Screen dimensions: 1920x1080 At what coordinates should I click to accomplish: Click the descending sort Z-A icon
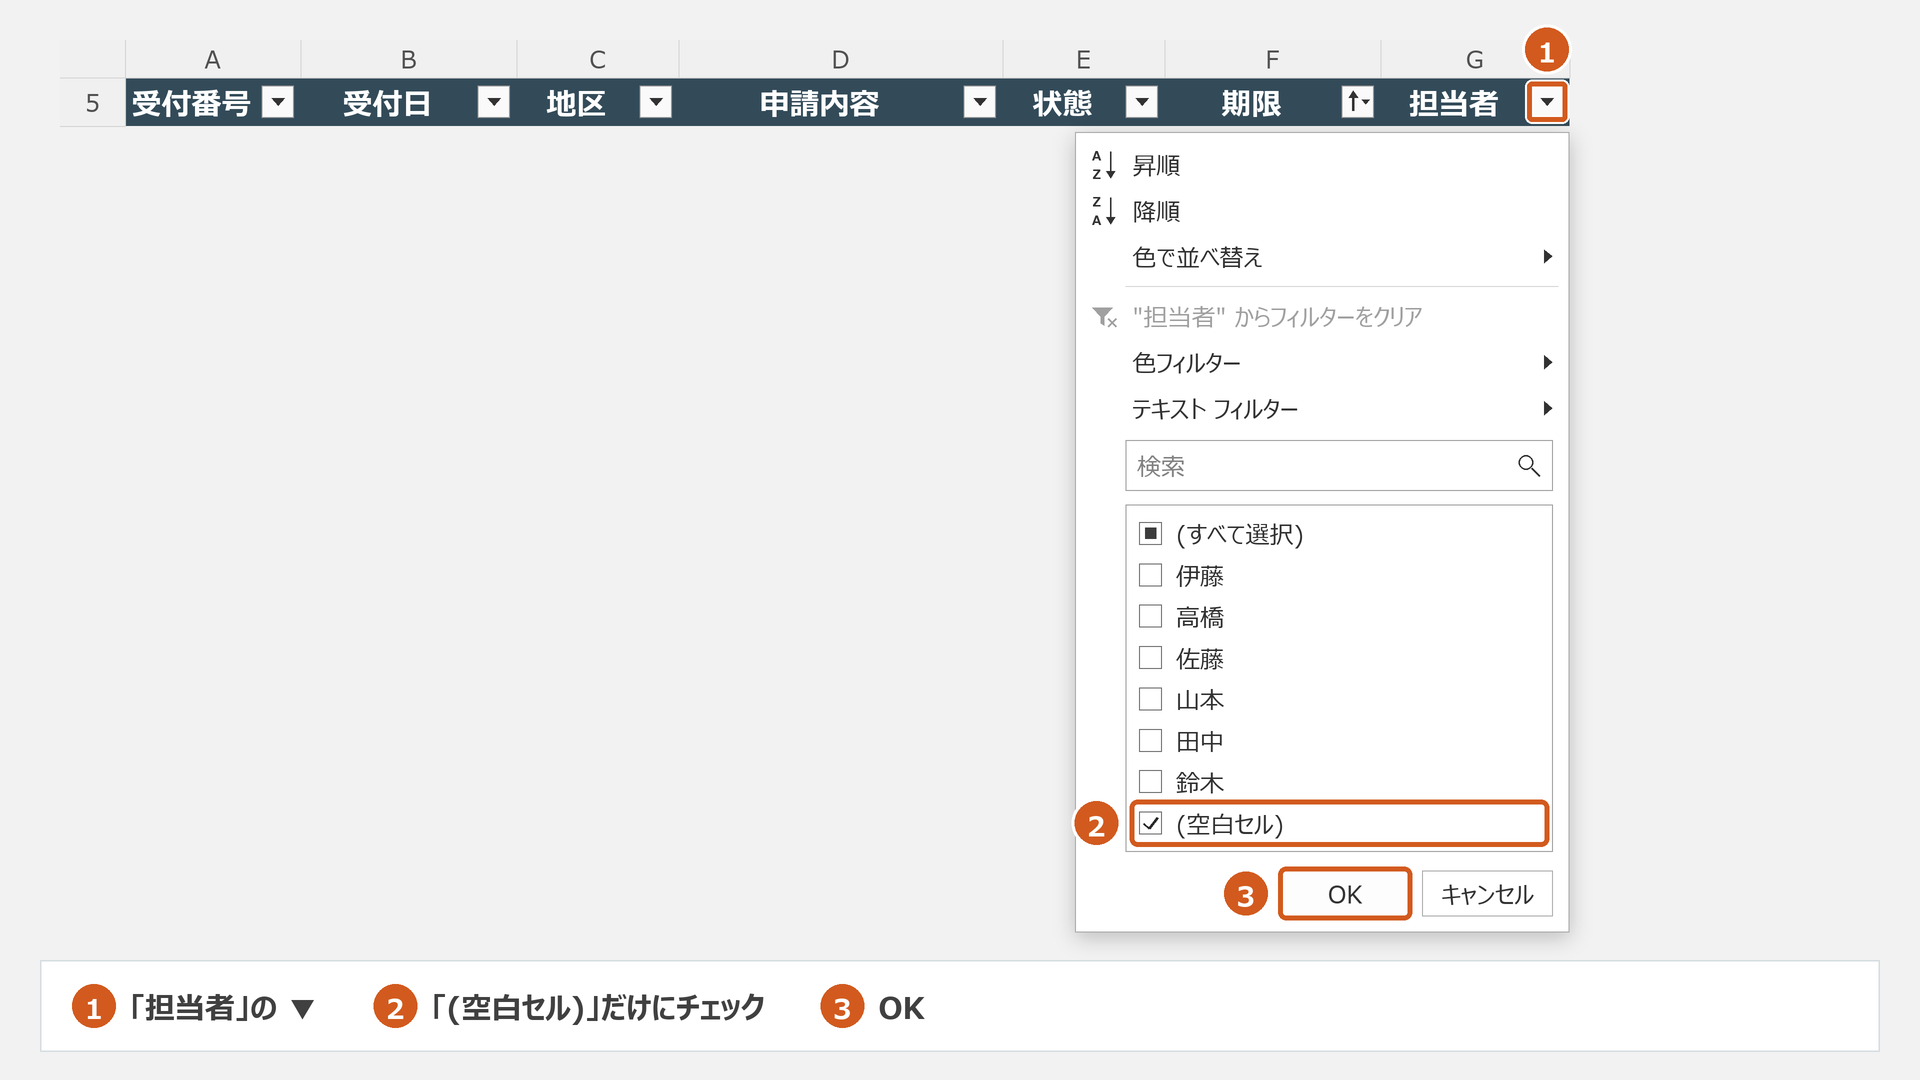[1103, 211]
